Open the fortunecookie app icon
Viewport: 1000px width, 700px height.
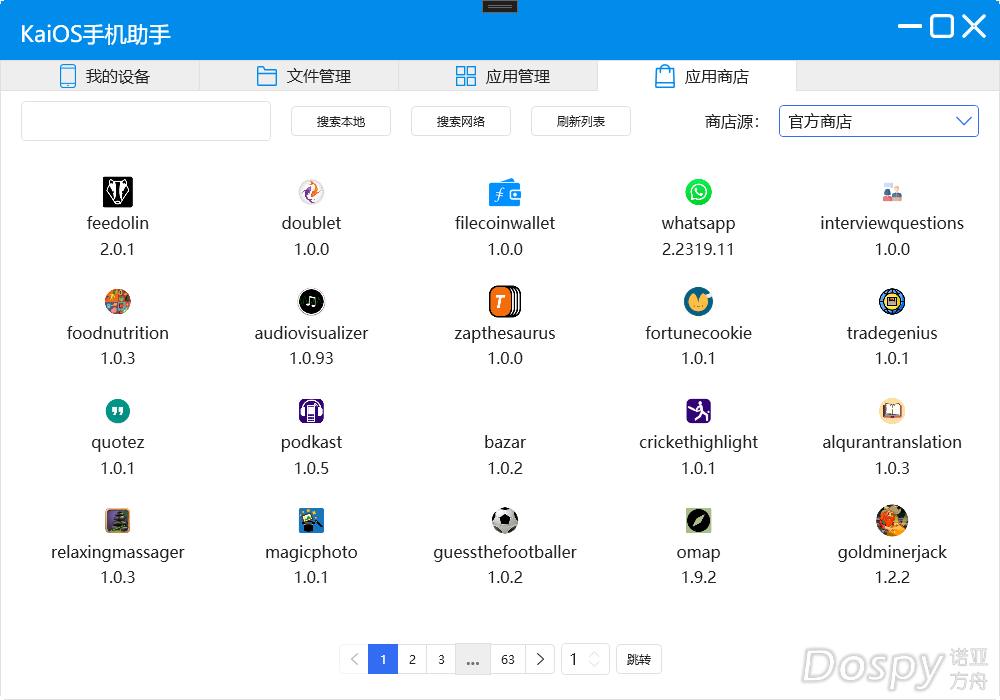[x=698, y=302]
